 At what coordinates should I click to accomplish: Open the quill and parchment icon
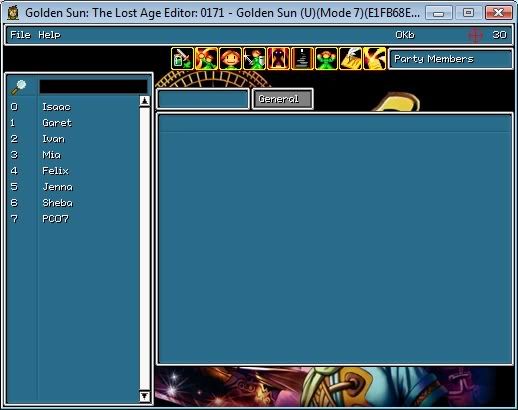coord(350,58)
